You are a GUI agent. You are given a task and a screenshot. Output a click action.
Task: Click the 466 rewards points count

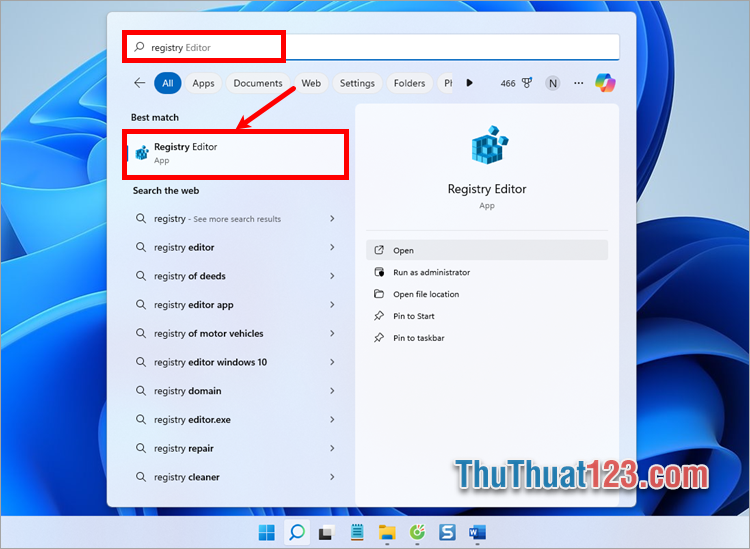tap(508, 83)
